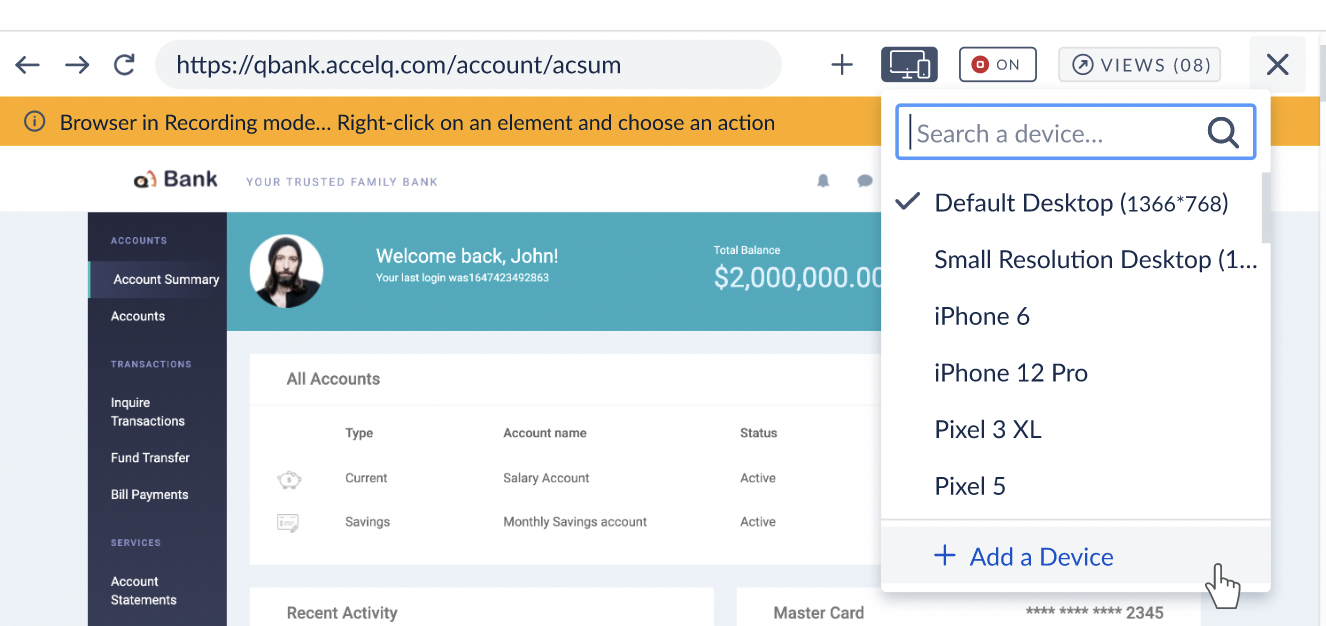Focus the Search a device field
Image resolution: width=1326 pixels, height=626 pixels.
point(1075,133)
